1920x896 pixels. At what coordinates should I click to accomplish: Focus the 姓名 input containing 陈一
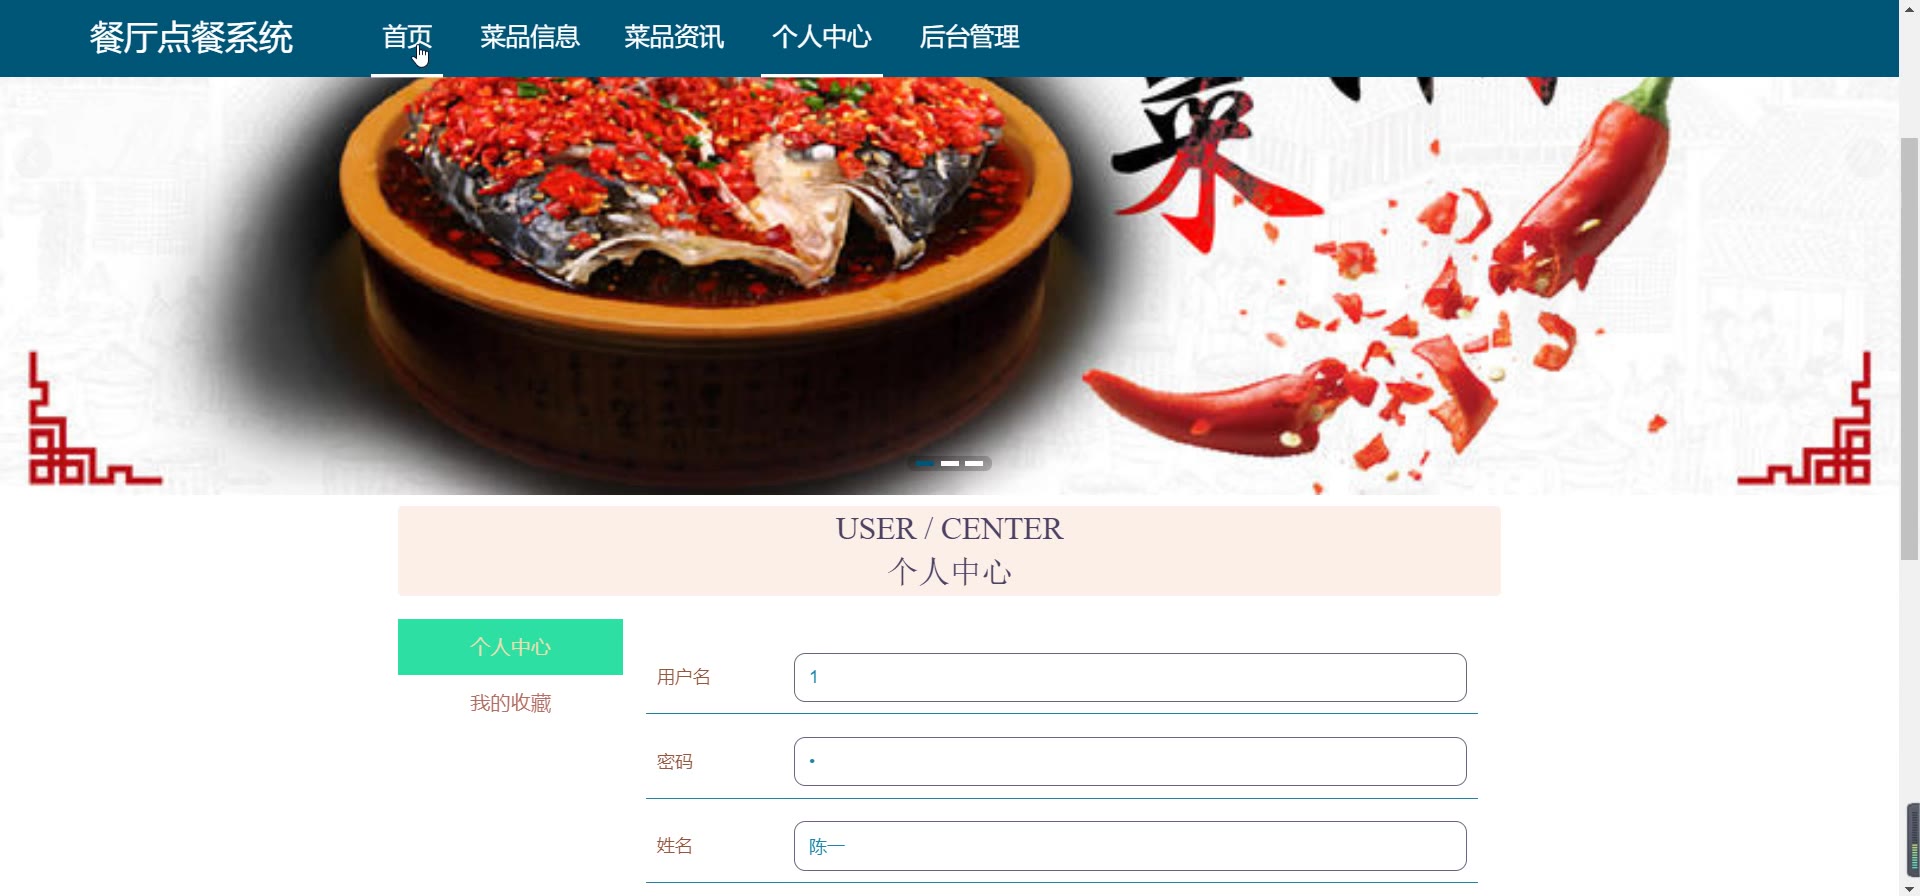click(x=1130, y=846)
